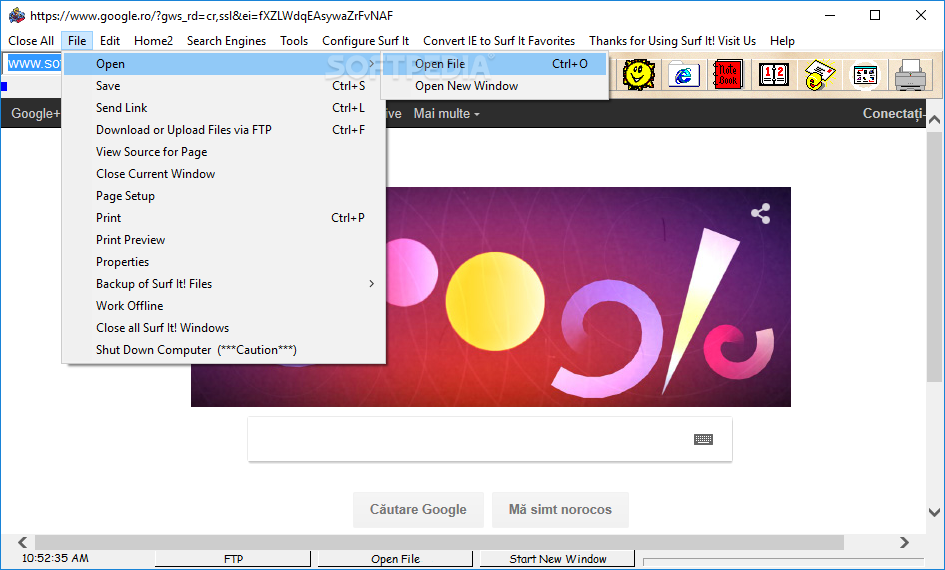Click the vertical scrollbar thumb
The image size is (945, 570).
click(934, 255)
